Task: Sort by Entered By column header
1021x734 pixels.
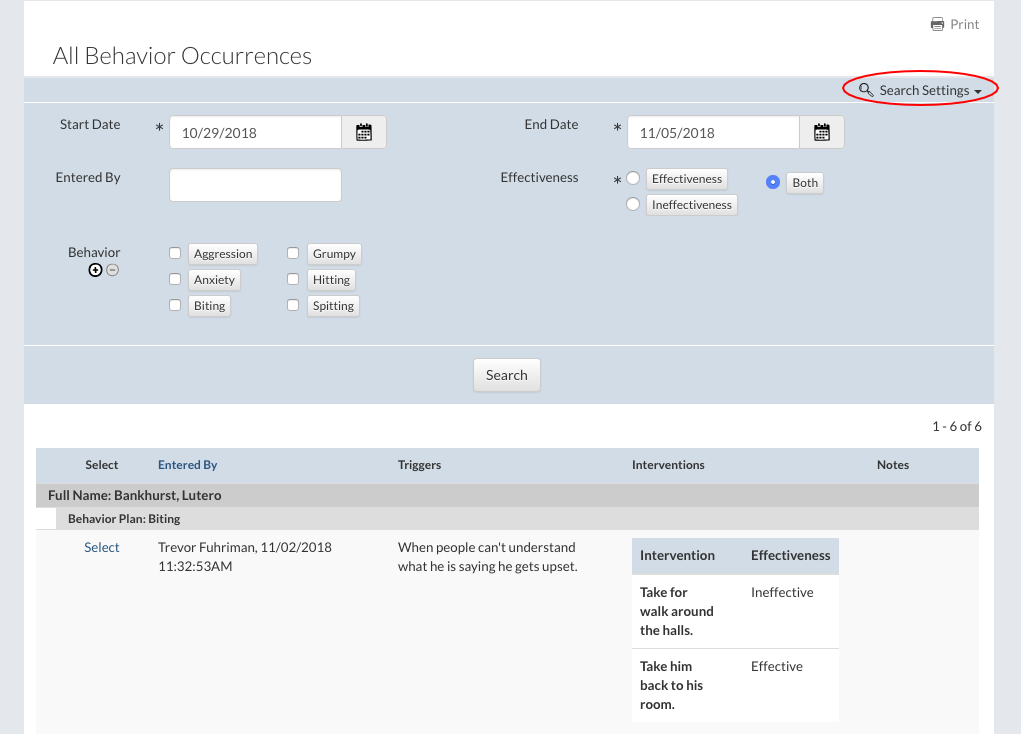Action: click(187, 465)
